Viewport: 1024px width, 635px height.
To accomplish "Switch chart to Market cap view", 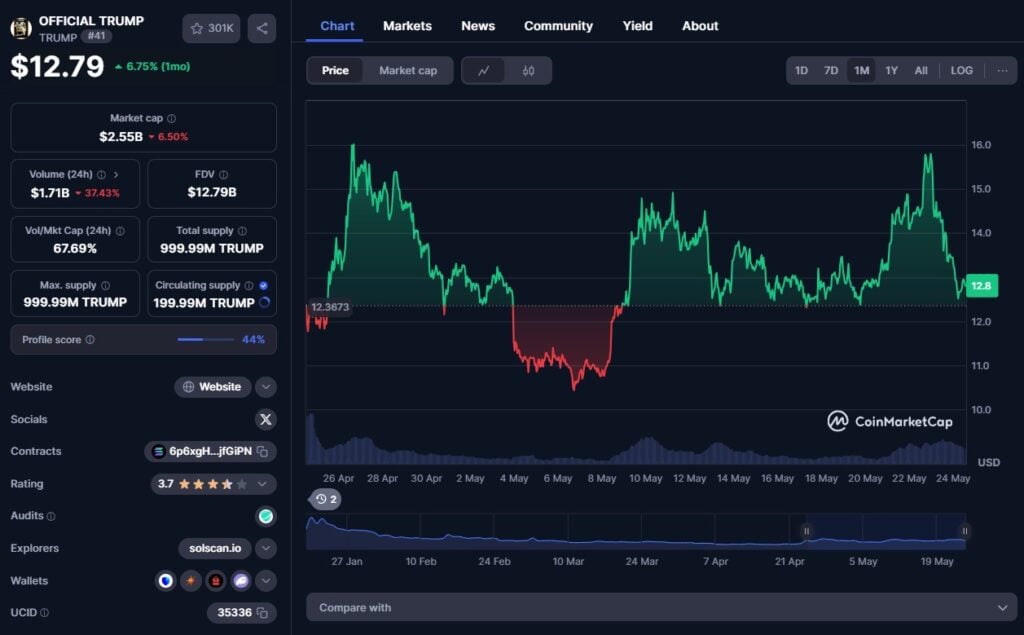I will pyautogui.click(x=408, y=71).
